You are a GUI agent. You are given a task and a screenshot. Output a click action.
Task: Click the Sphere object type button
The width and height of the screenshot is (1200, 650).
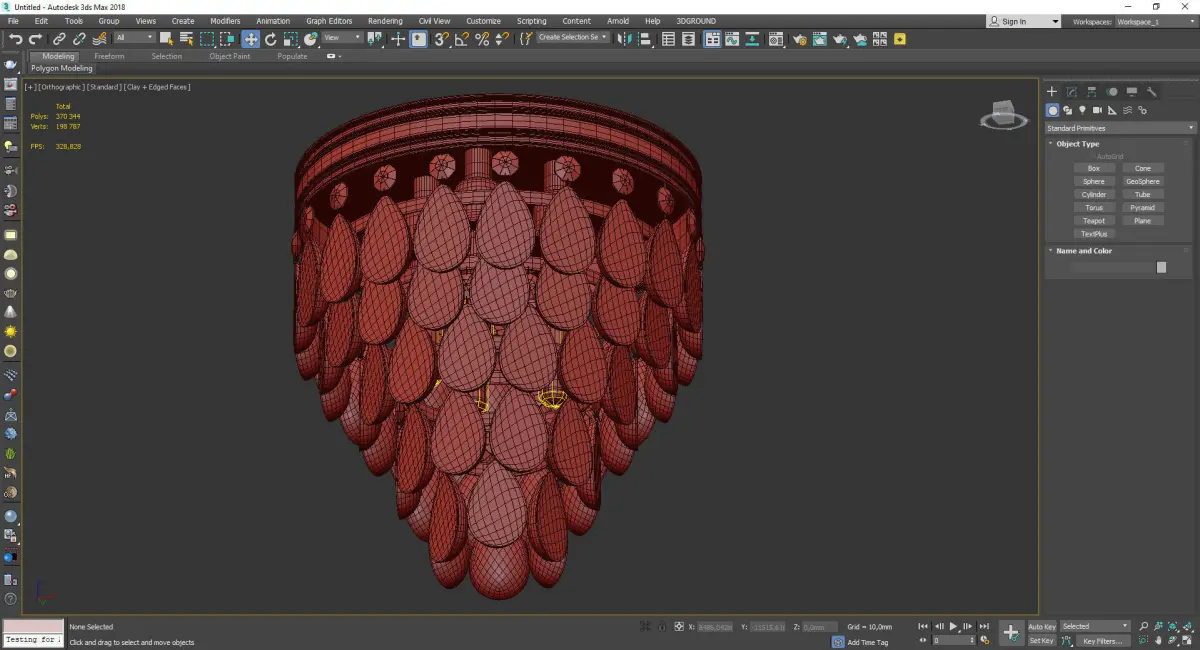(x=1094, y=182)
